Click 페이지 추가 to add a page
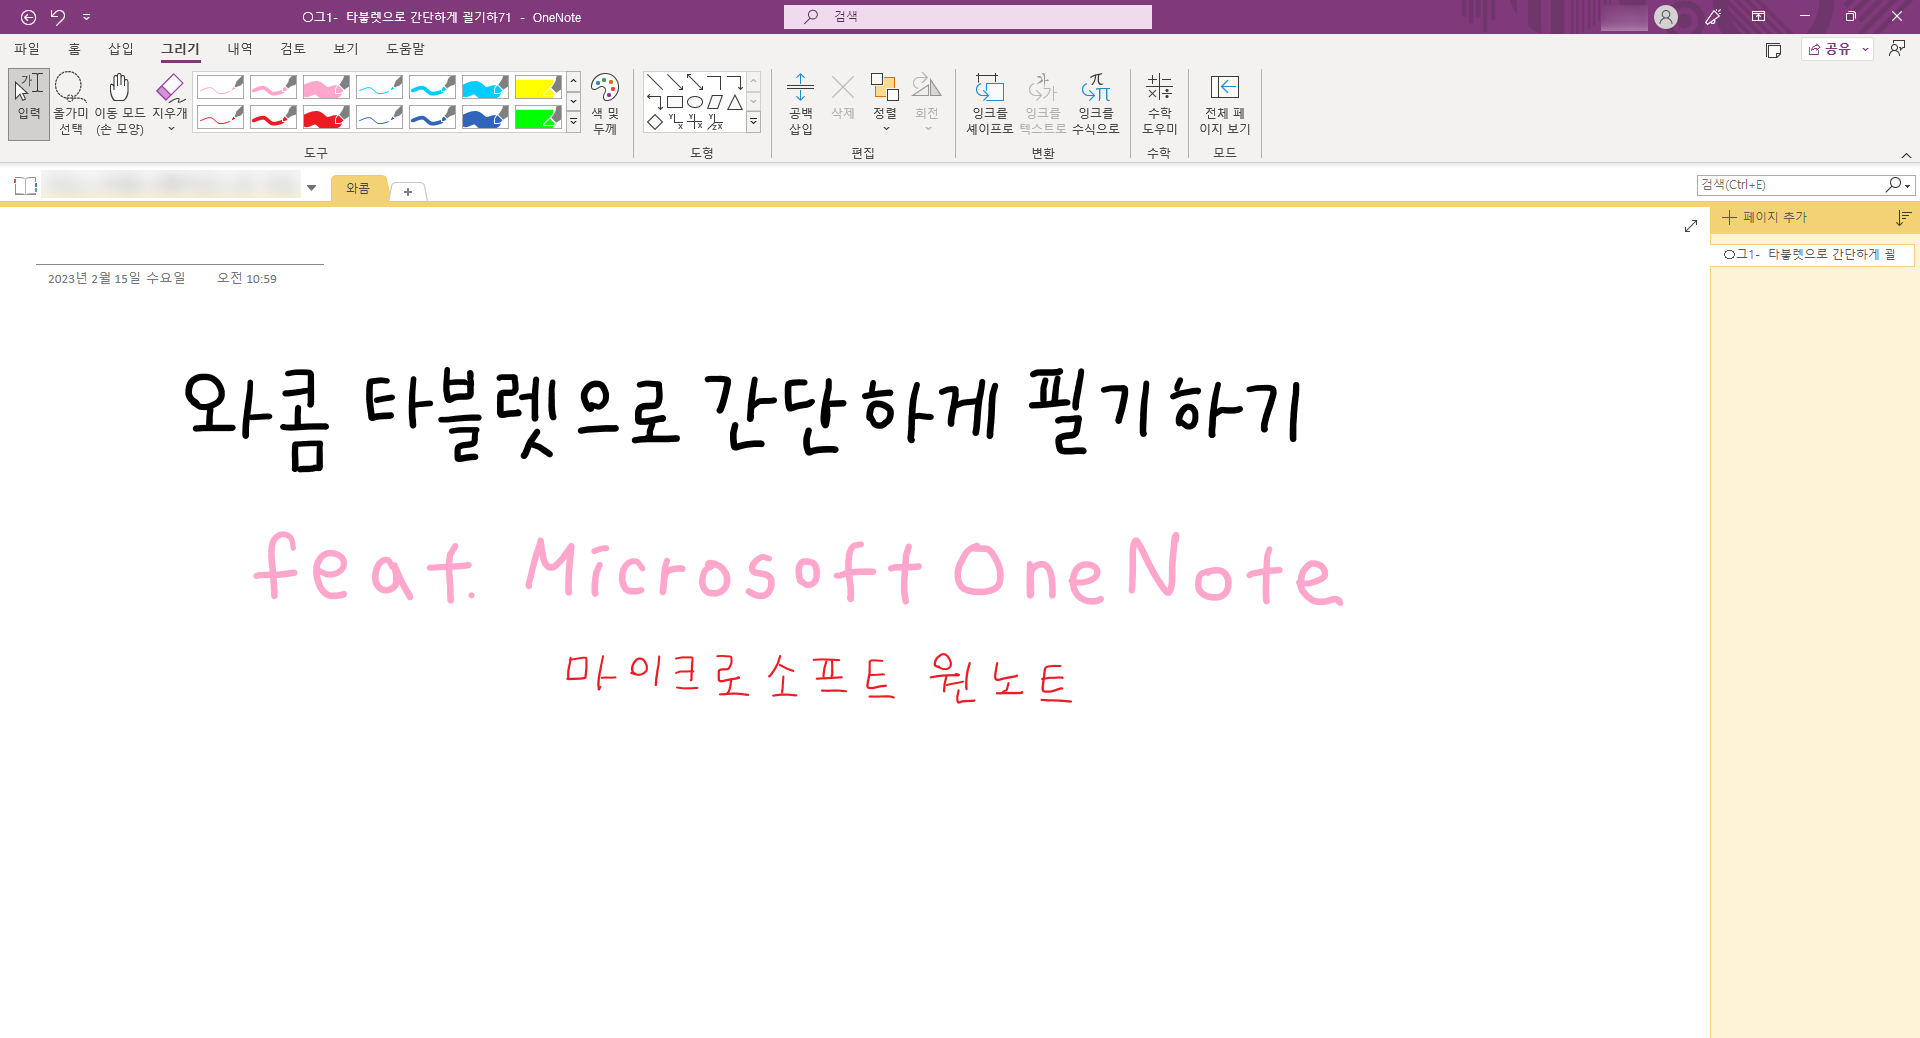This screenshot has height=1038, width=1920. (1765, 218)
